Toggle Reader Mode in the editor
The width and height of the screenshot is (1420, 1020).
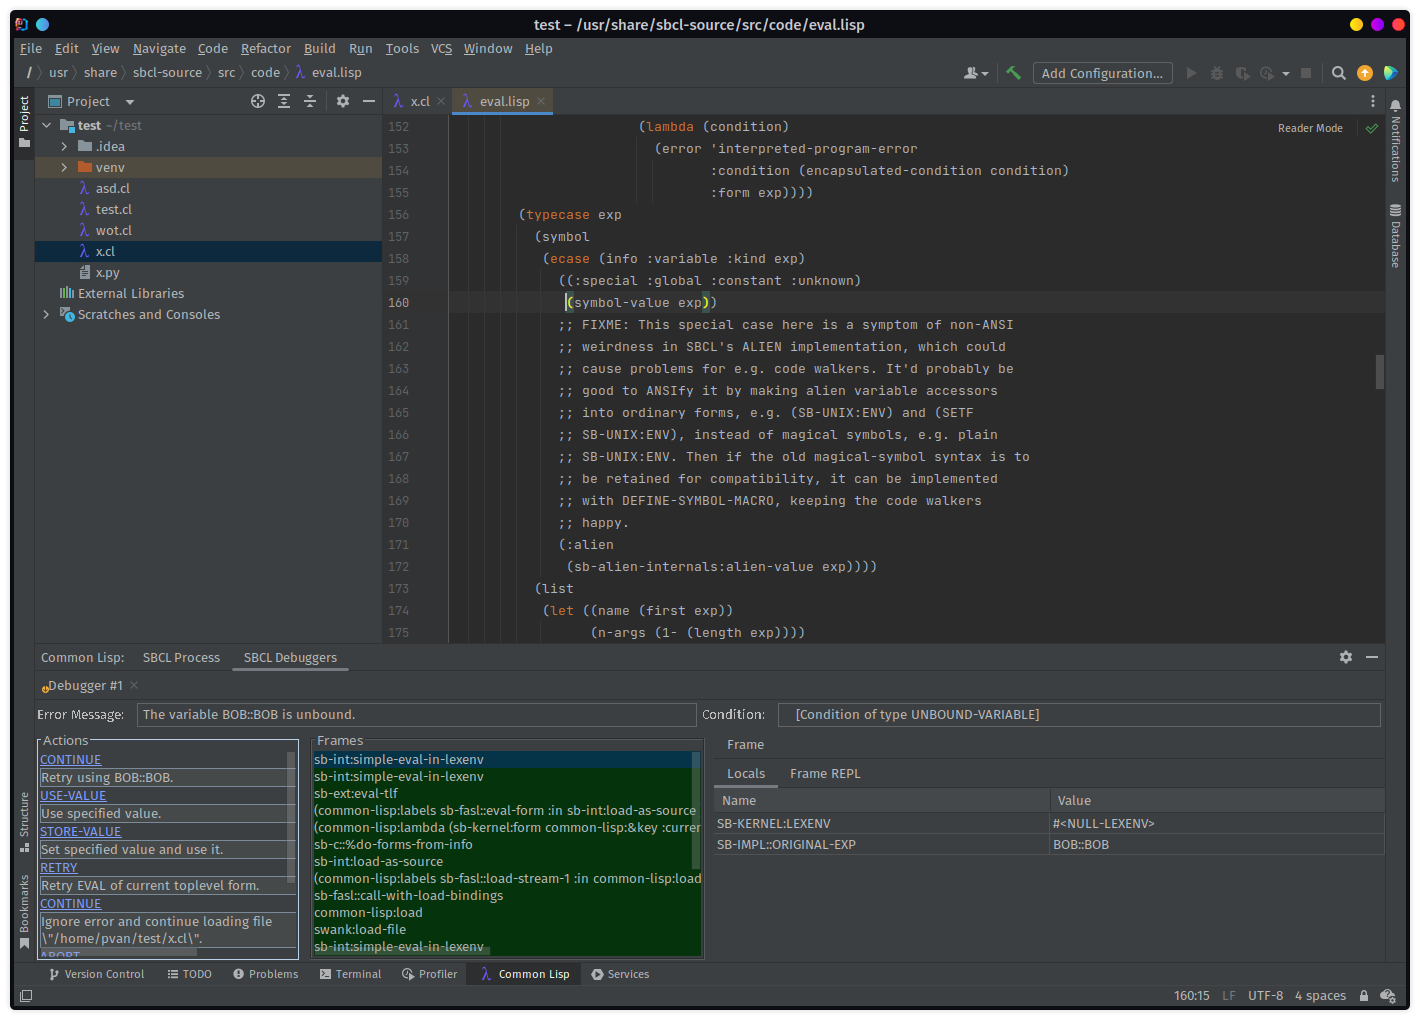click(x=1310, y=128)
